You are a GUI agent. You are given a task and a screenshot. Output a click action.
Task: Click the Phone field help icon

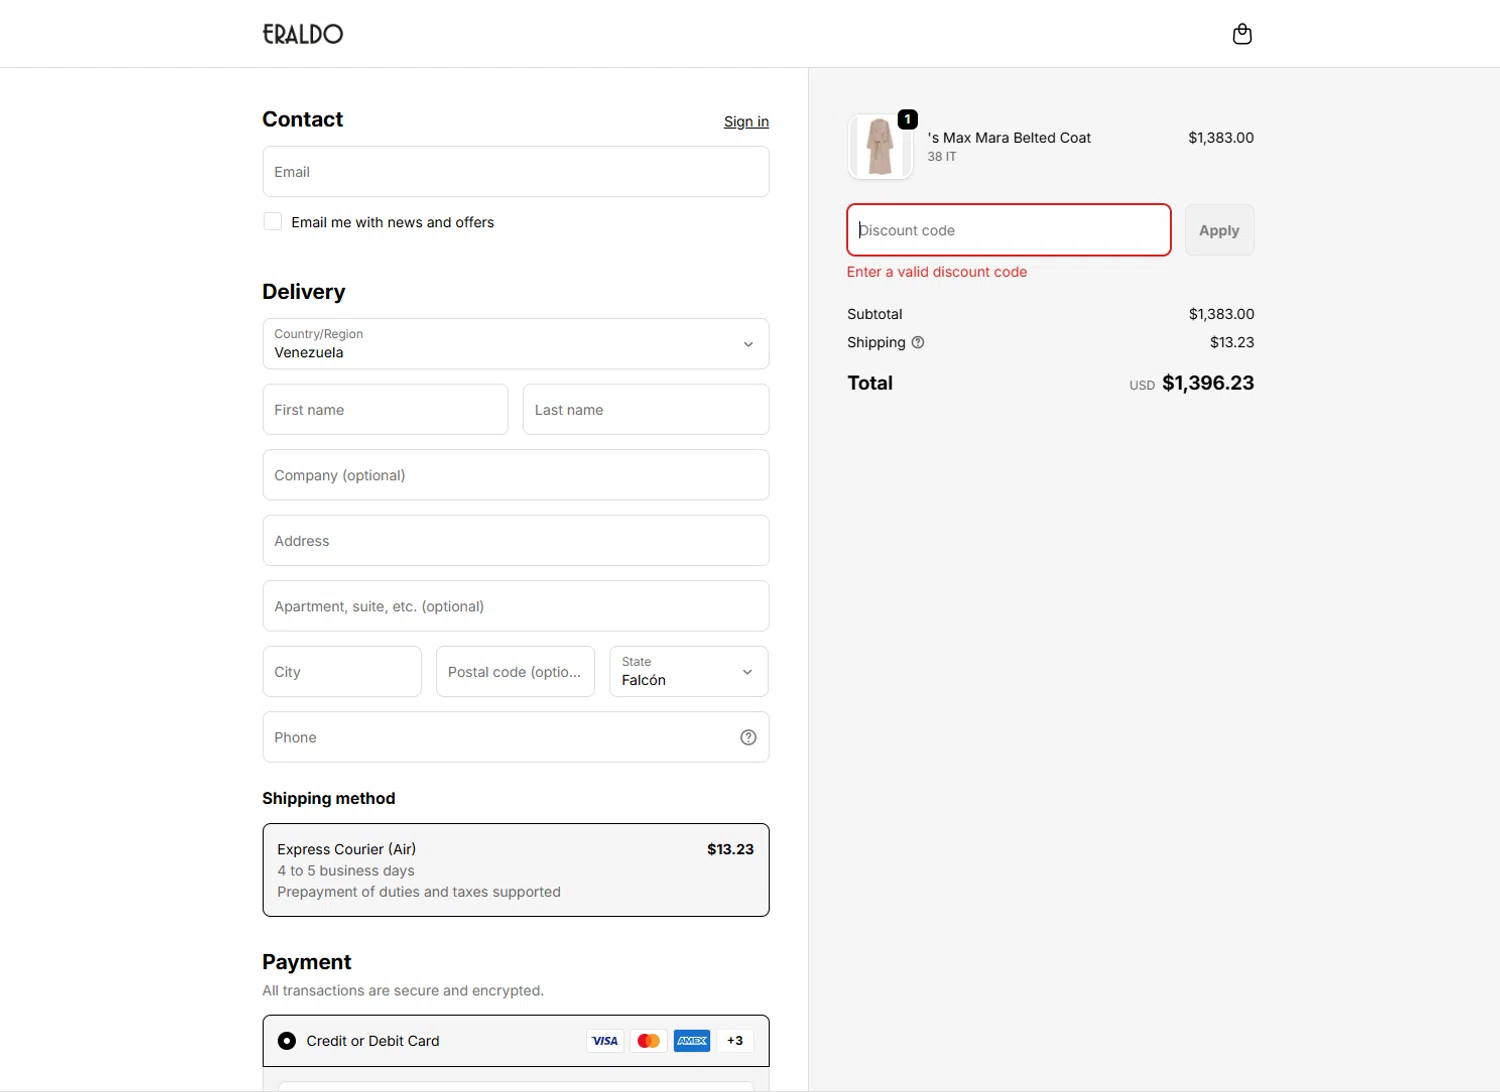pyautogui.click(x=748, y=737)
